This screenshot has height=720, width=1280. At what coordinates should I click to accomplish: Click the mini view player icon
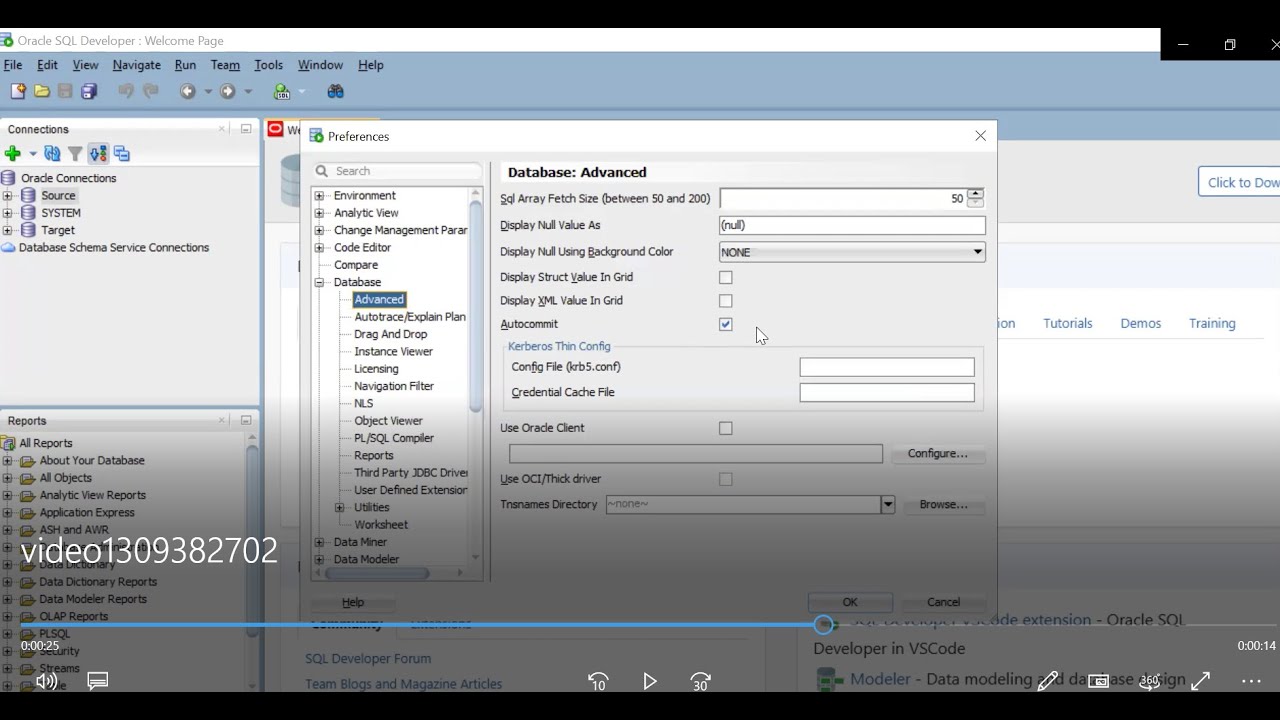point(1098,681)
